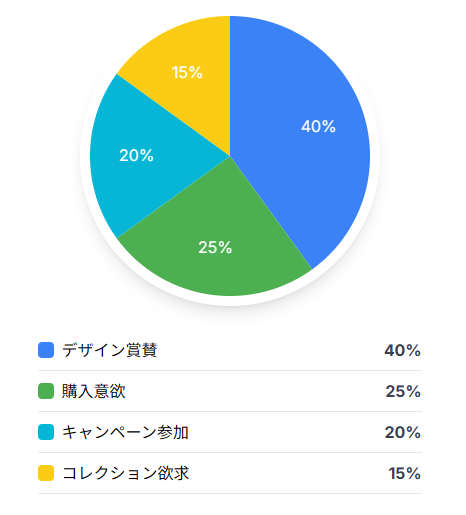
Task: Click the 40% value in legend
Action: click(x=403, y=350)
